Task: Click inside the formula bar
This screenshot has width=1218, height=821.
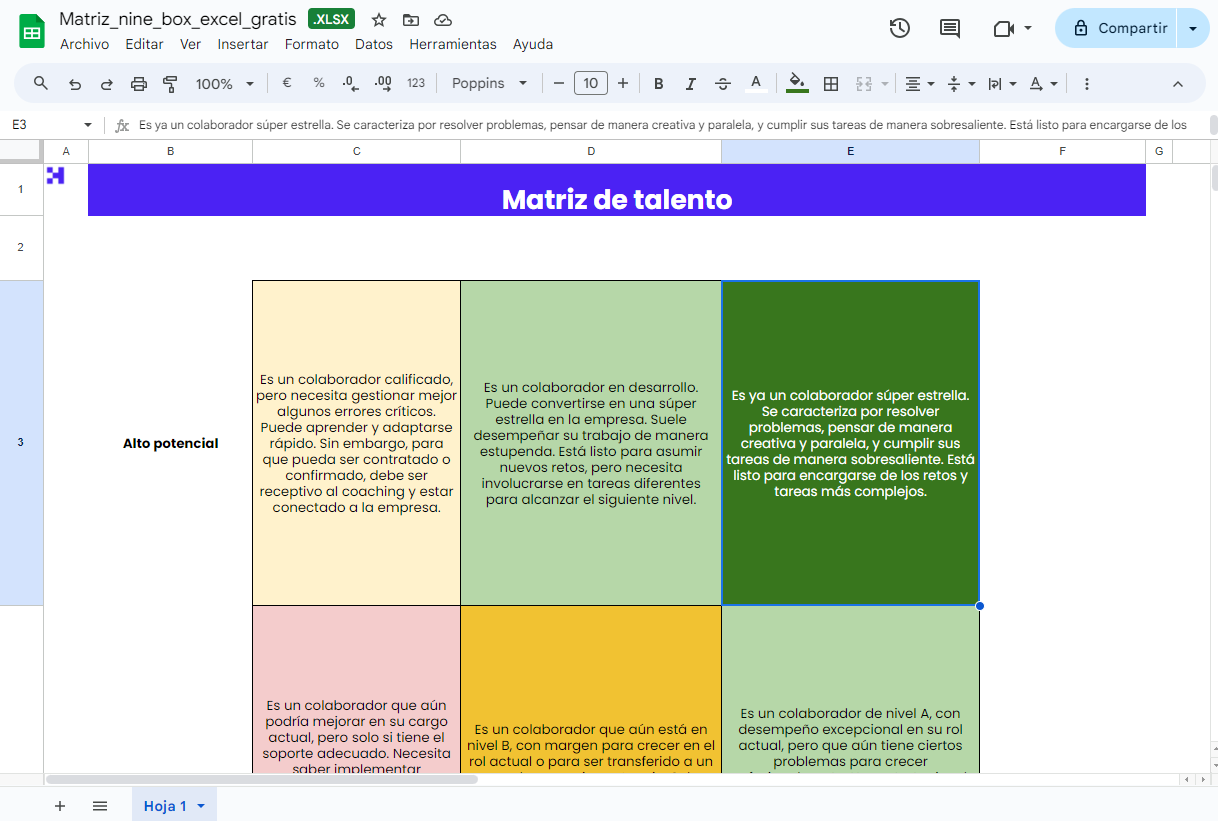Action: (x=600, y=124)
